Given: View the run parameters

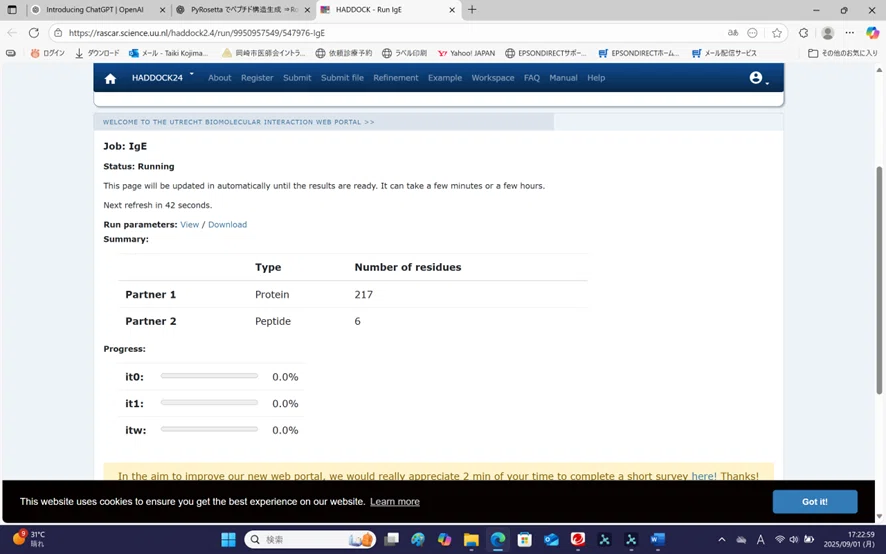Looking at the screenshot, I should pyautogui.click(x=189, y=224).
